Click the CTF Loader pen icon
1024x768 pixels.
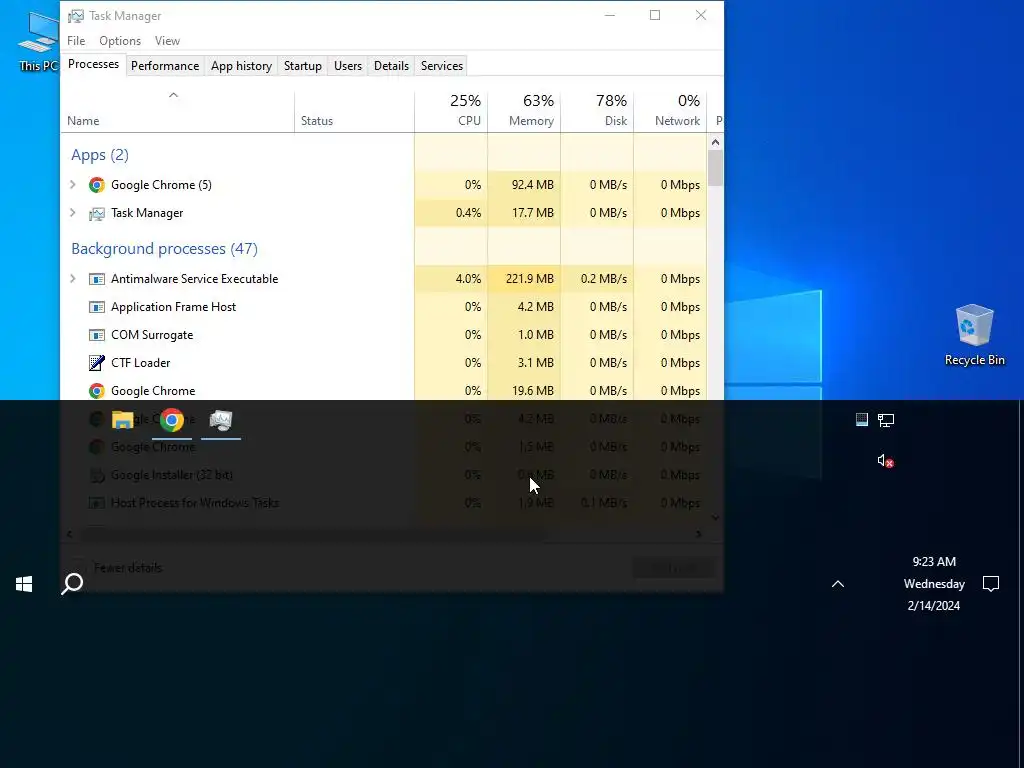[97, 362]
